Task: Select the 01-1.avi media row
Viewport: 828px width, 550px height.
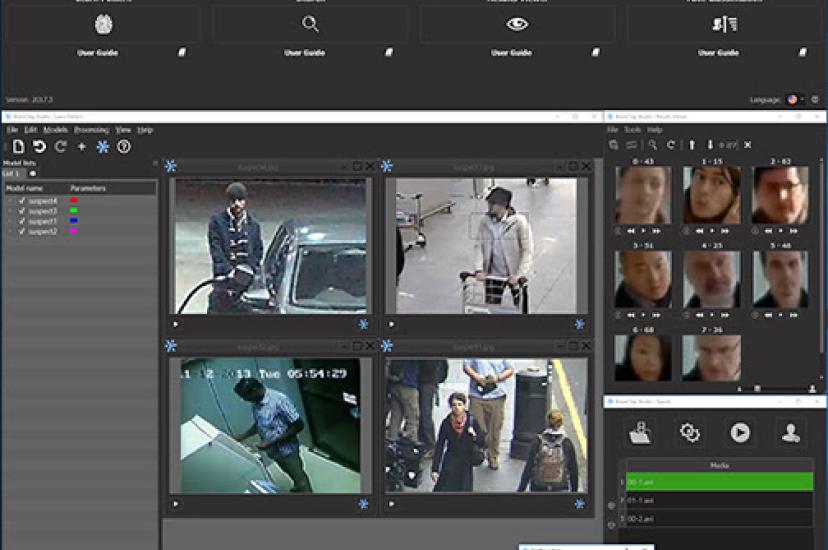Action: click(719, 500)
